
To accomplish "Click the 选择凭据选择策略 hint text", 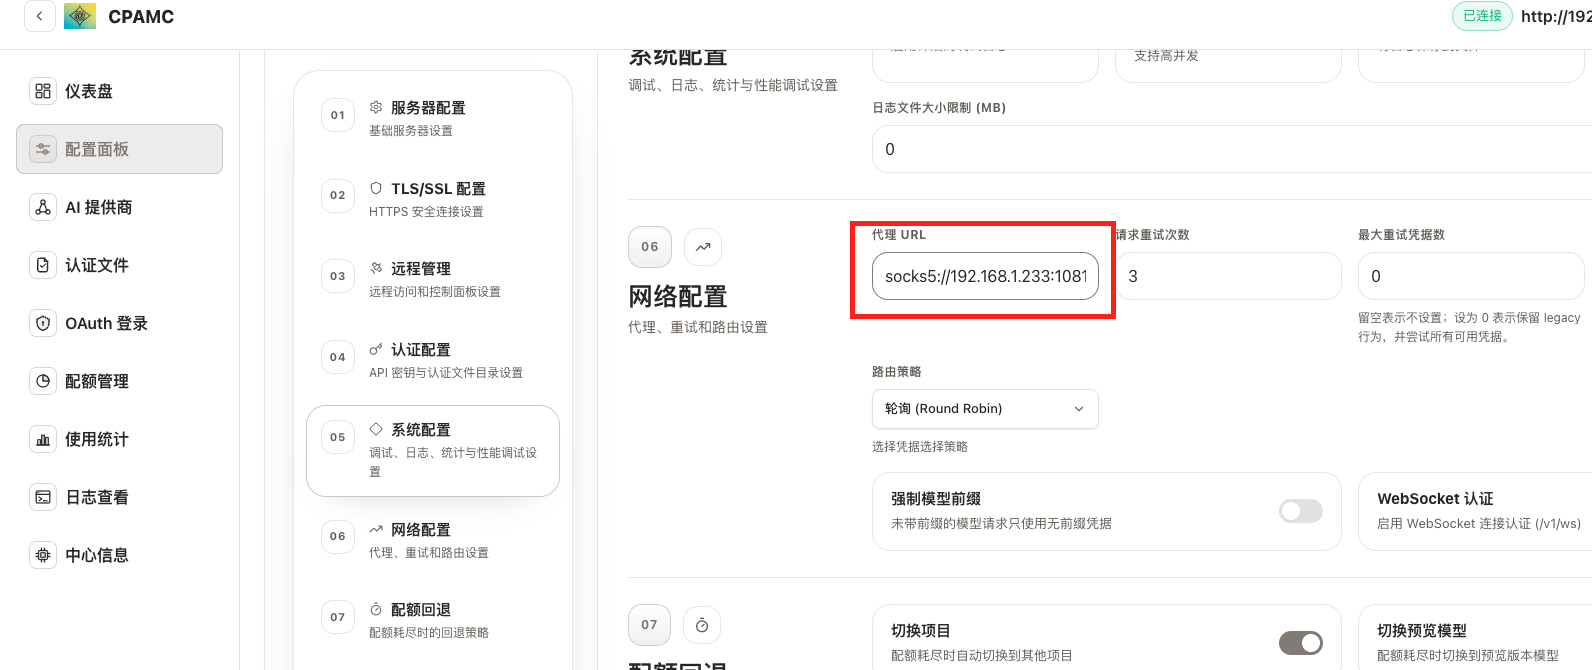I will (x=920, y=447).
